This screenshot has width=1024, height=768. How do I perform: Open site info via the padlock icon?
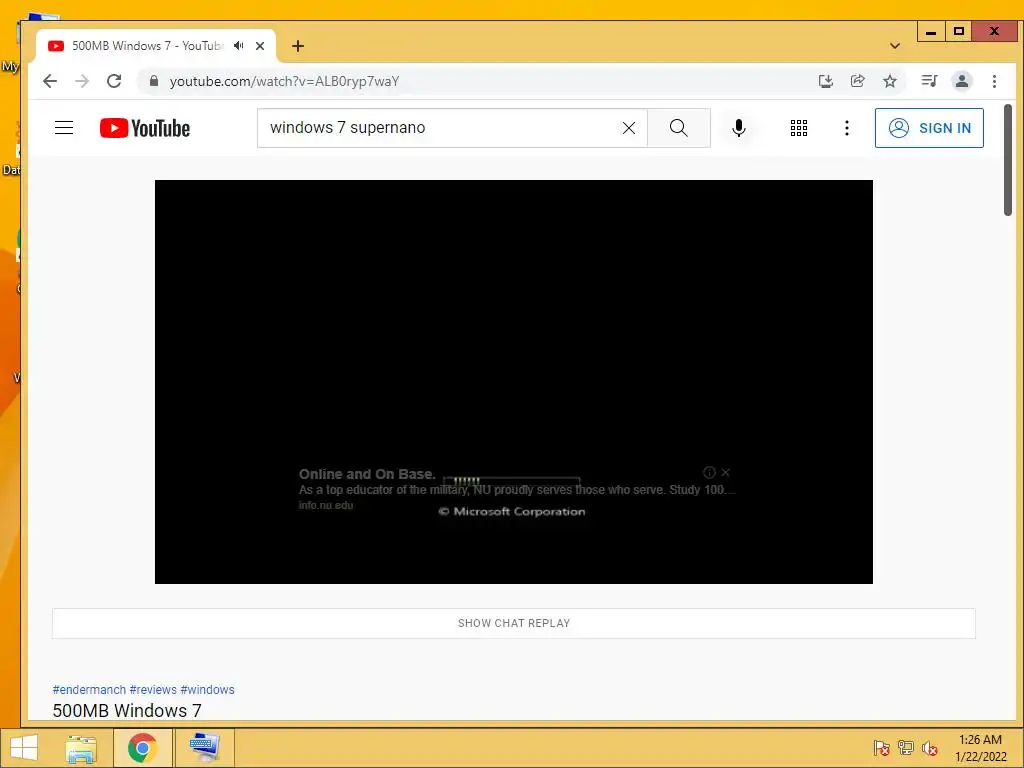point(154,81)
